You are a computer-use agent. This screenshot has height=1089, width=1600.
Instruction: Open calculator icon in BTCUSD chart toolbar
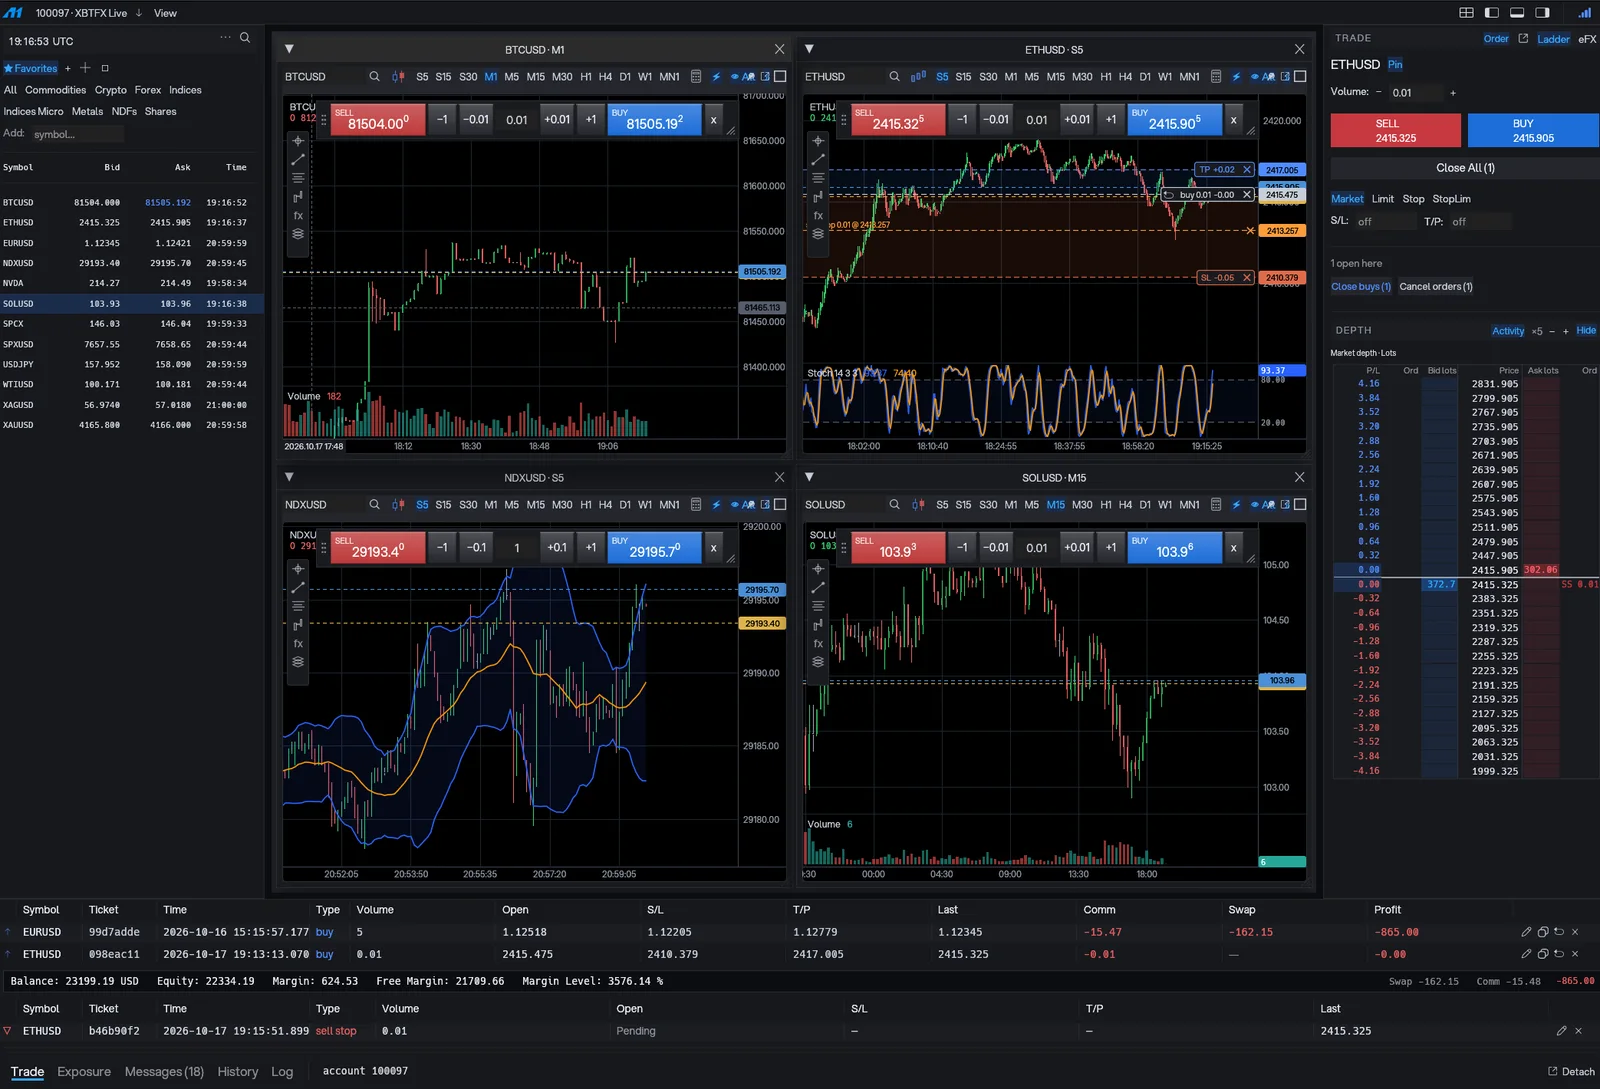pos(696,76)
